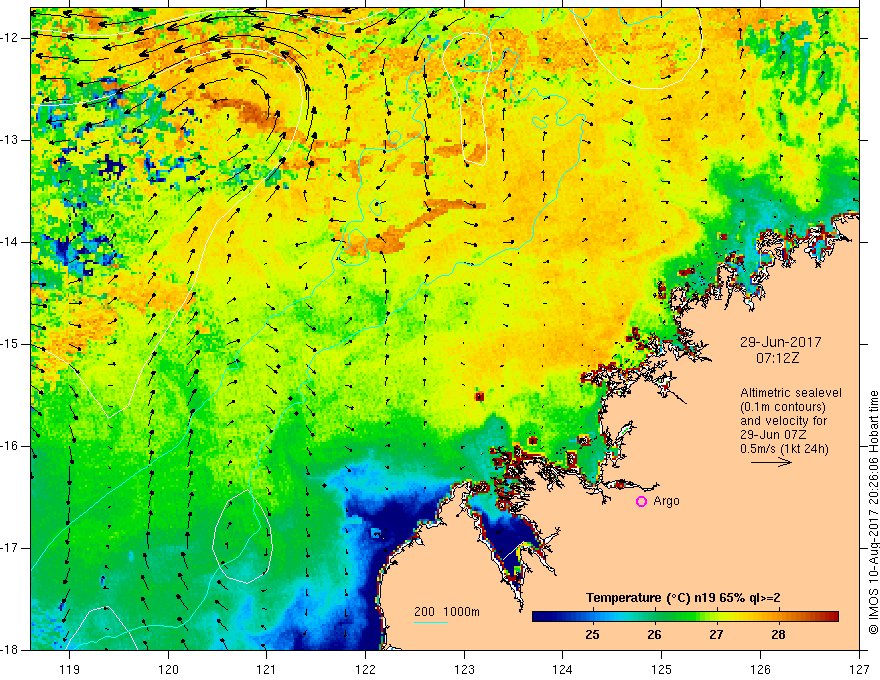Screen dimensions: 880x680
Task: Click longitude axis label '124'
Action: pyautogui.click(x=563, y=669)
